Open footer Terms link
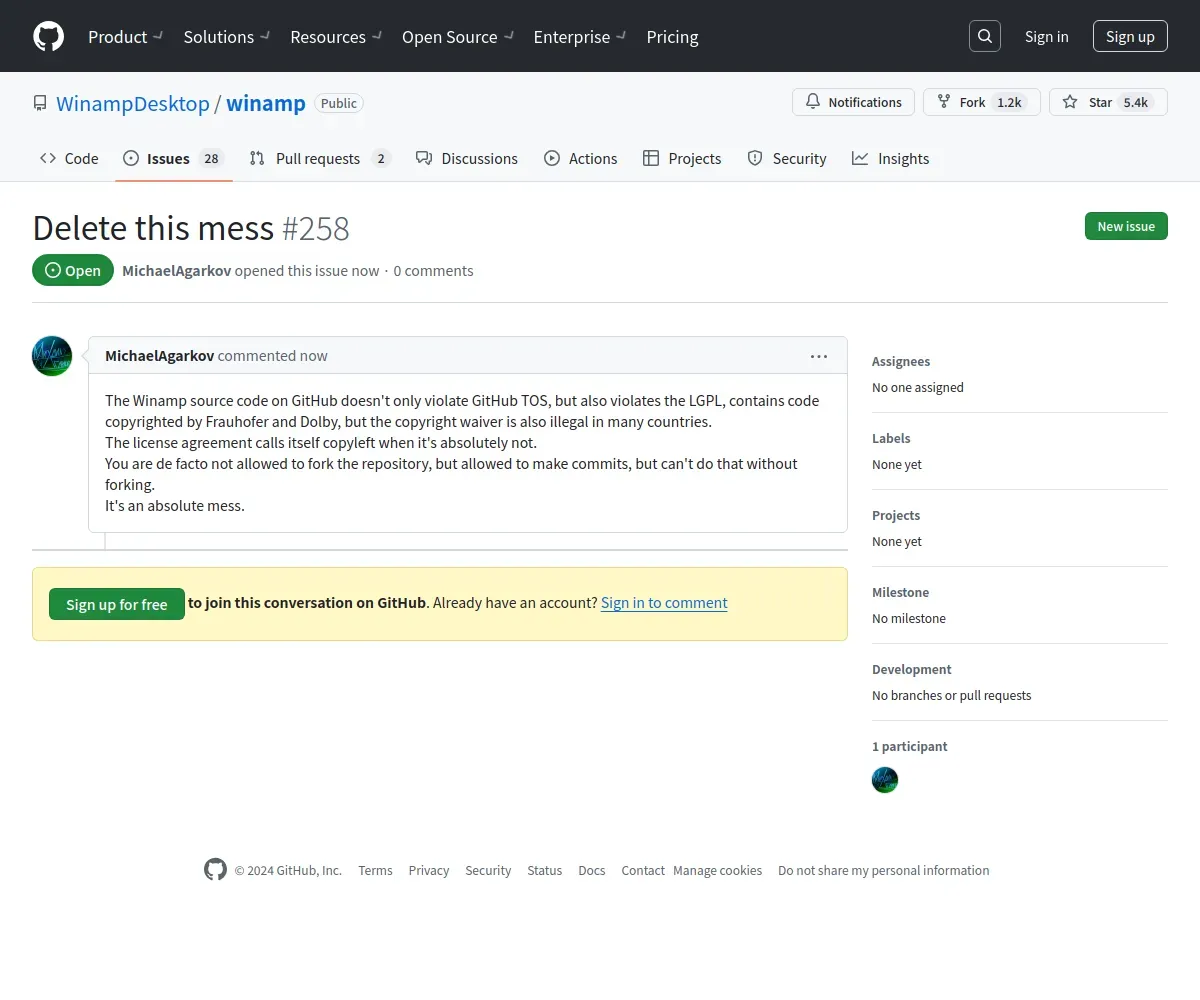The image size is (1200, 1000). 375,870
